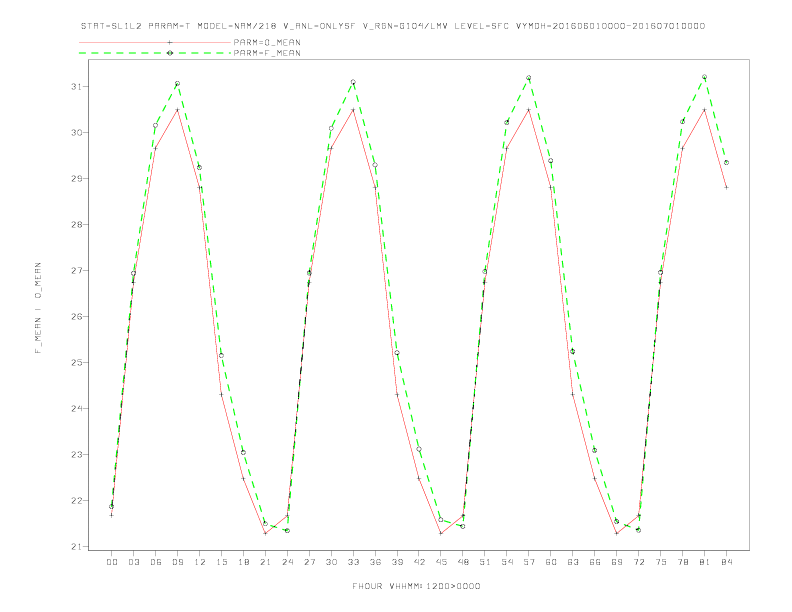Click F_MEAN circle marker at hour 15

click(x=221, y=355)
